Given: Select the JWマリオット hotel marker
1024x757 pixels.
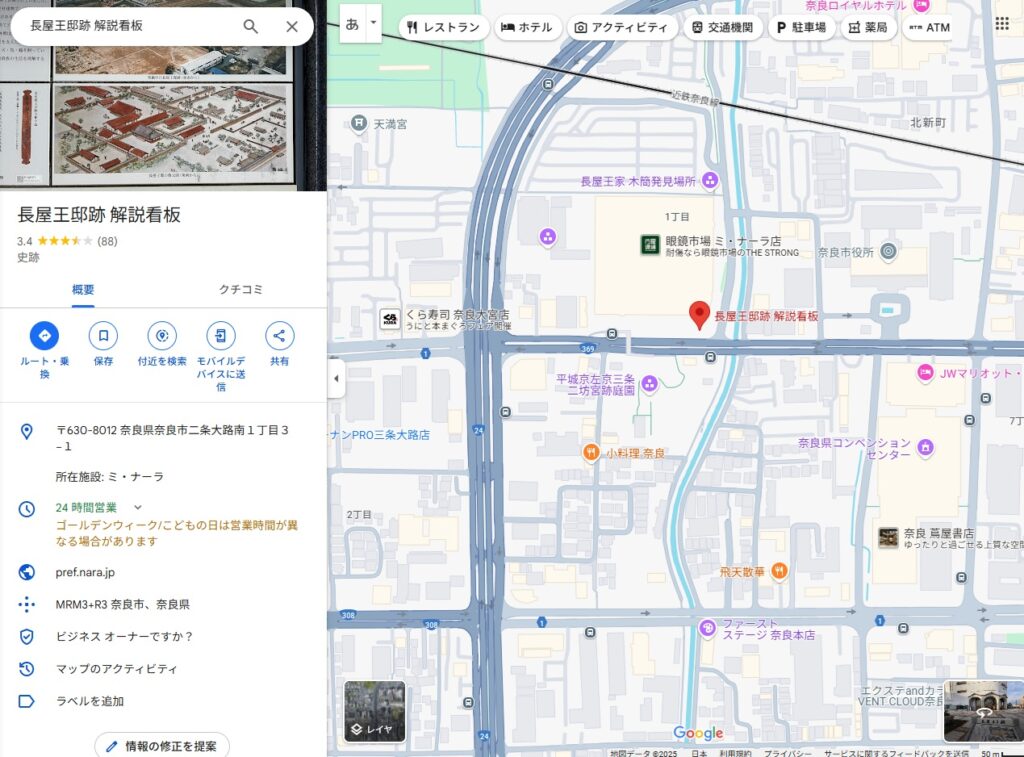Looking at the screenshot, I should pyautogui.click(x=925, y=372).
